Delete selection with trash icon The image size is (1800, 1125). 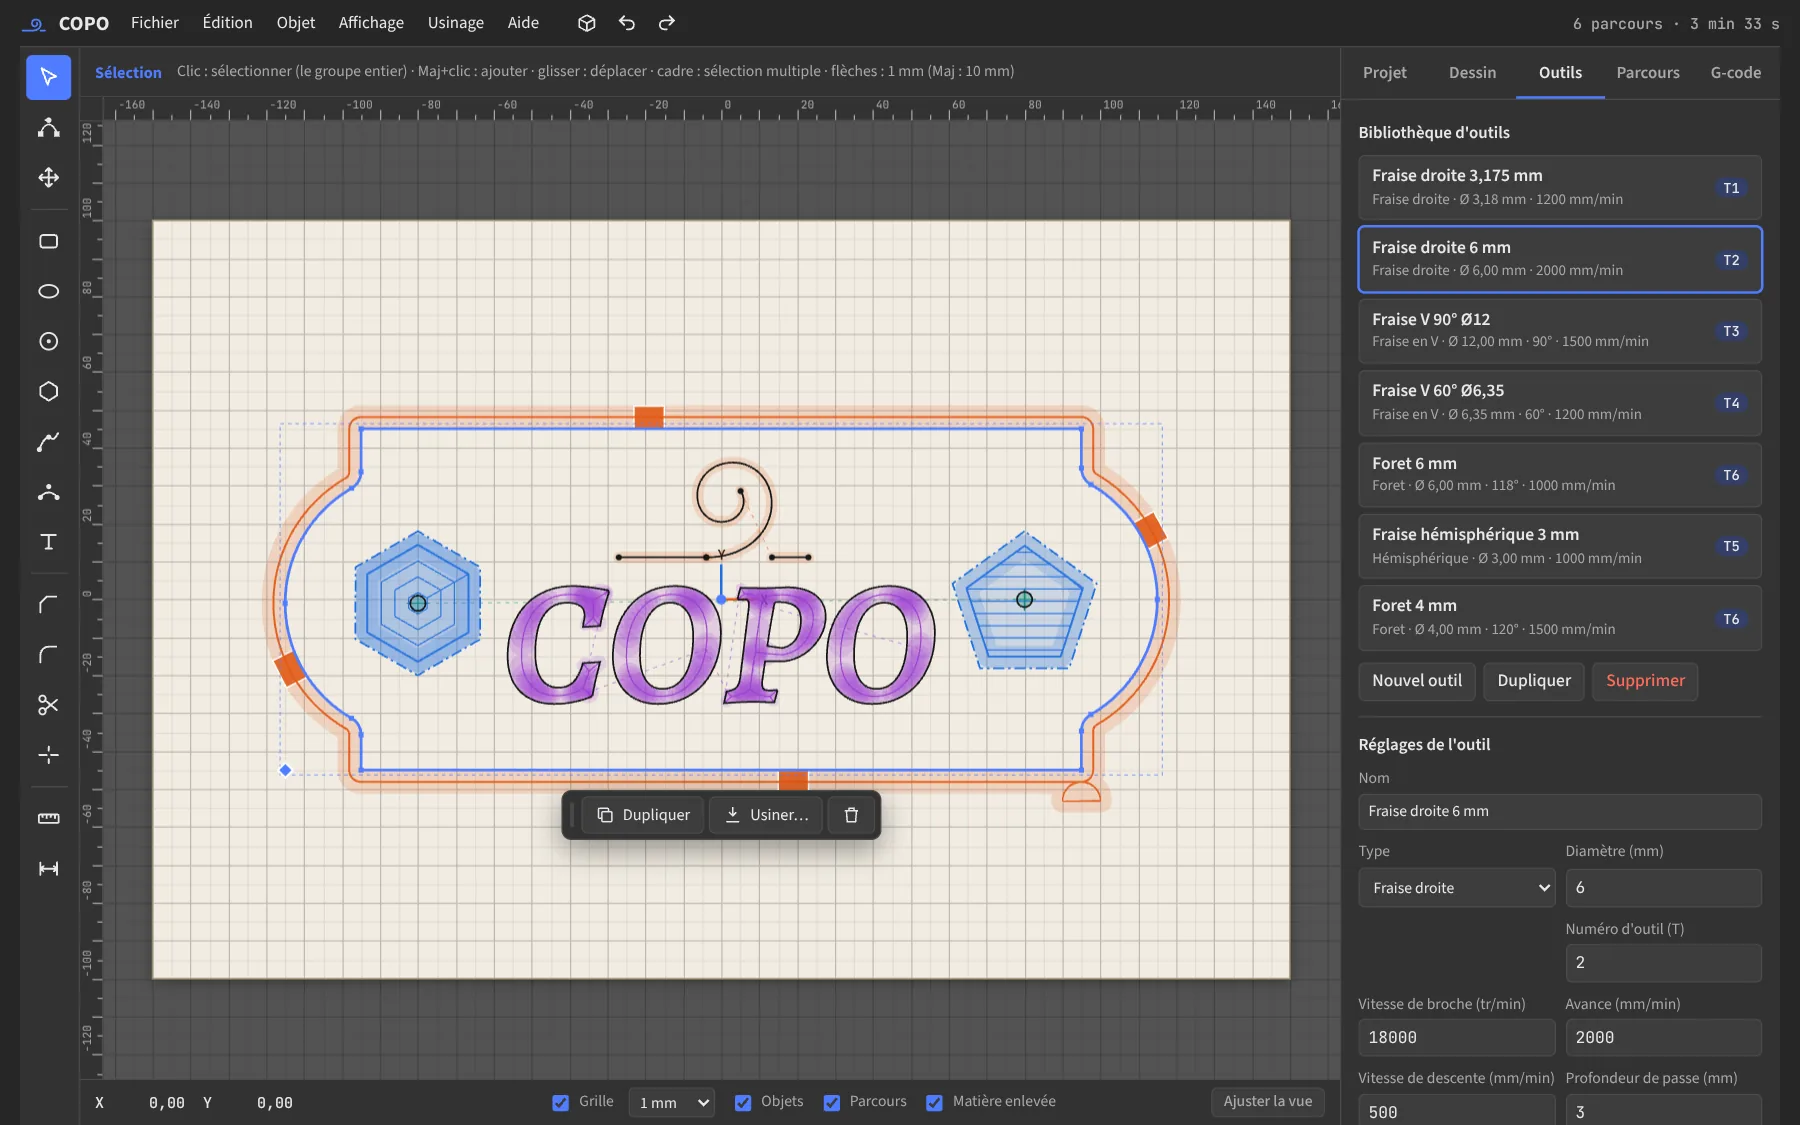pos(851,815)
